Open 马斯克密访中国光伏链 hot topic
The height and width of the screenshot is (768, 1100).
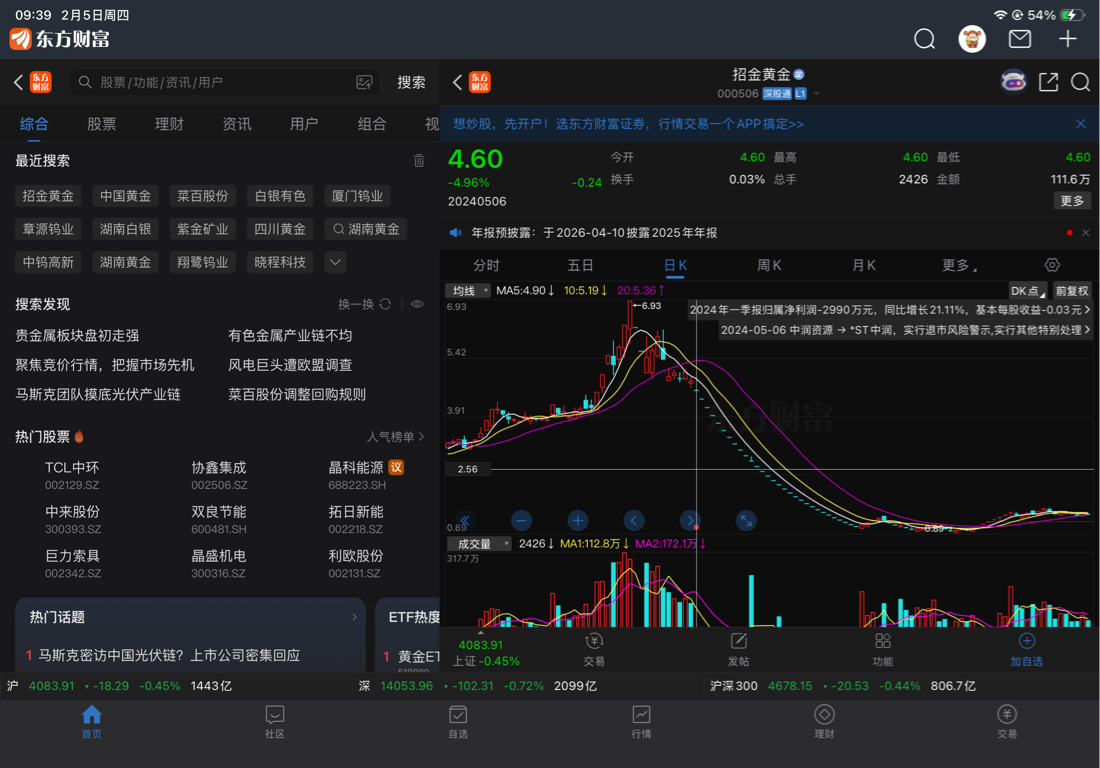[x=169, y=655]
